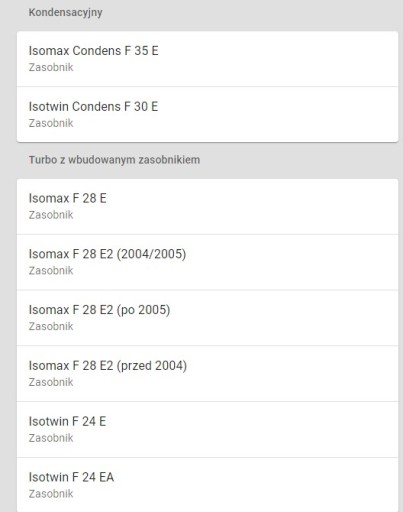Screen dimensions: 403x512
Task: Click the Turbo z wbudowanym zasobnikiem heading
Action: (x=114, y=160)
